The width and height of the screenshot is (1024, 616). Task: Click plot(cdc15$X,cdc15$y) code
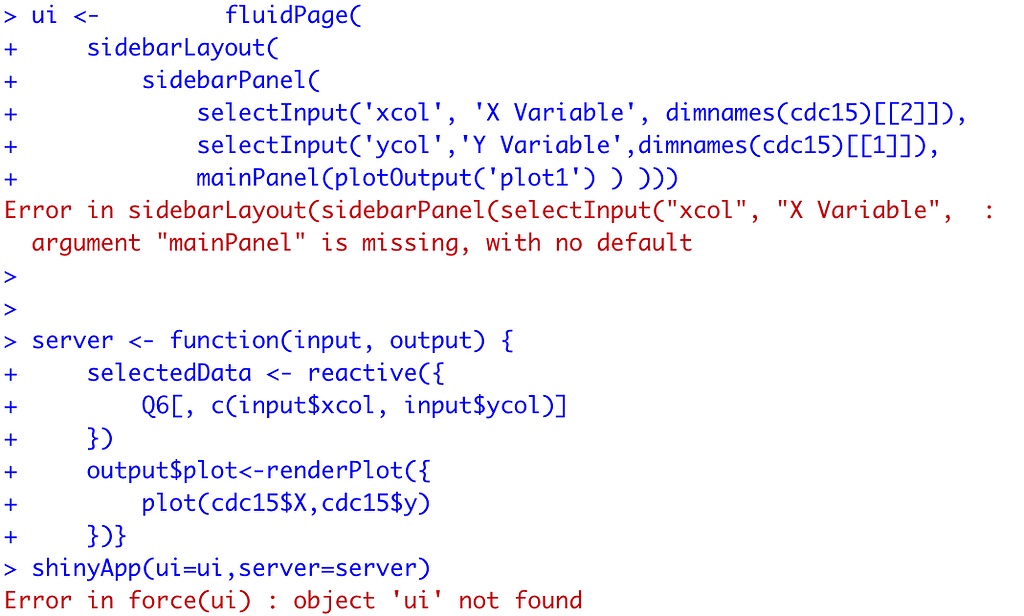[286, 504]
